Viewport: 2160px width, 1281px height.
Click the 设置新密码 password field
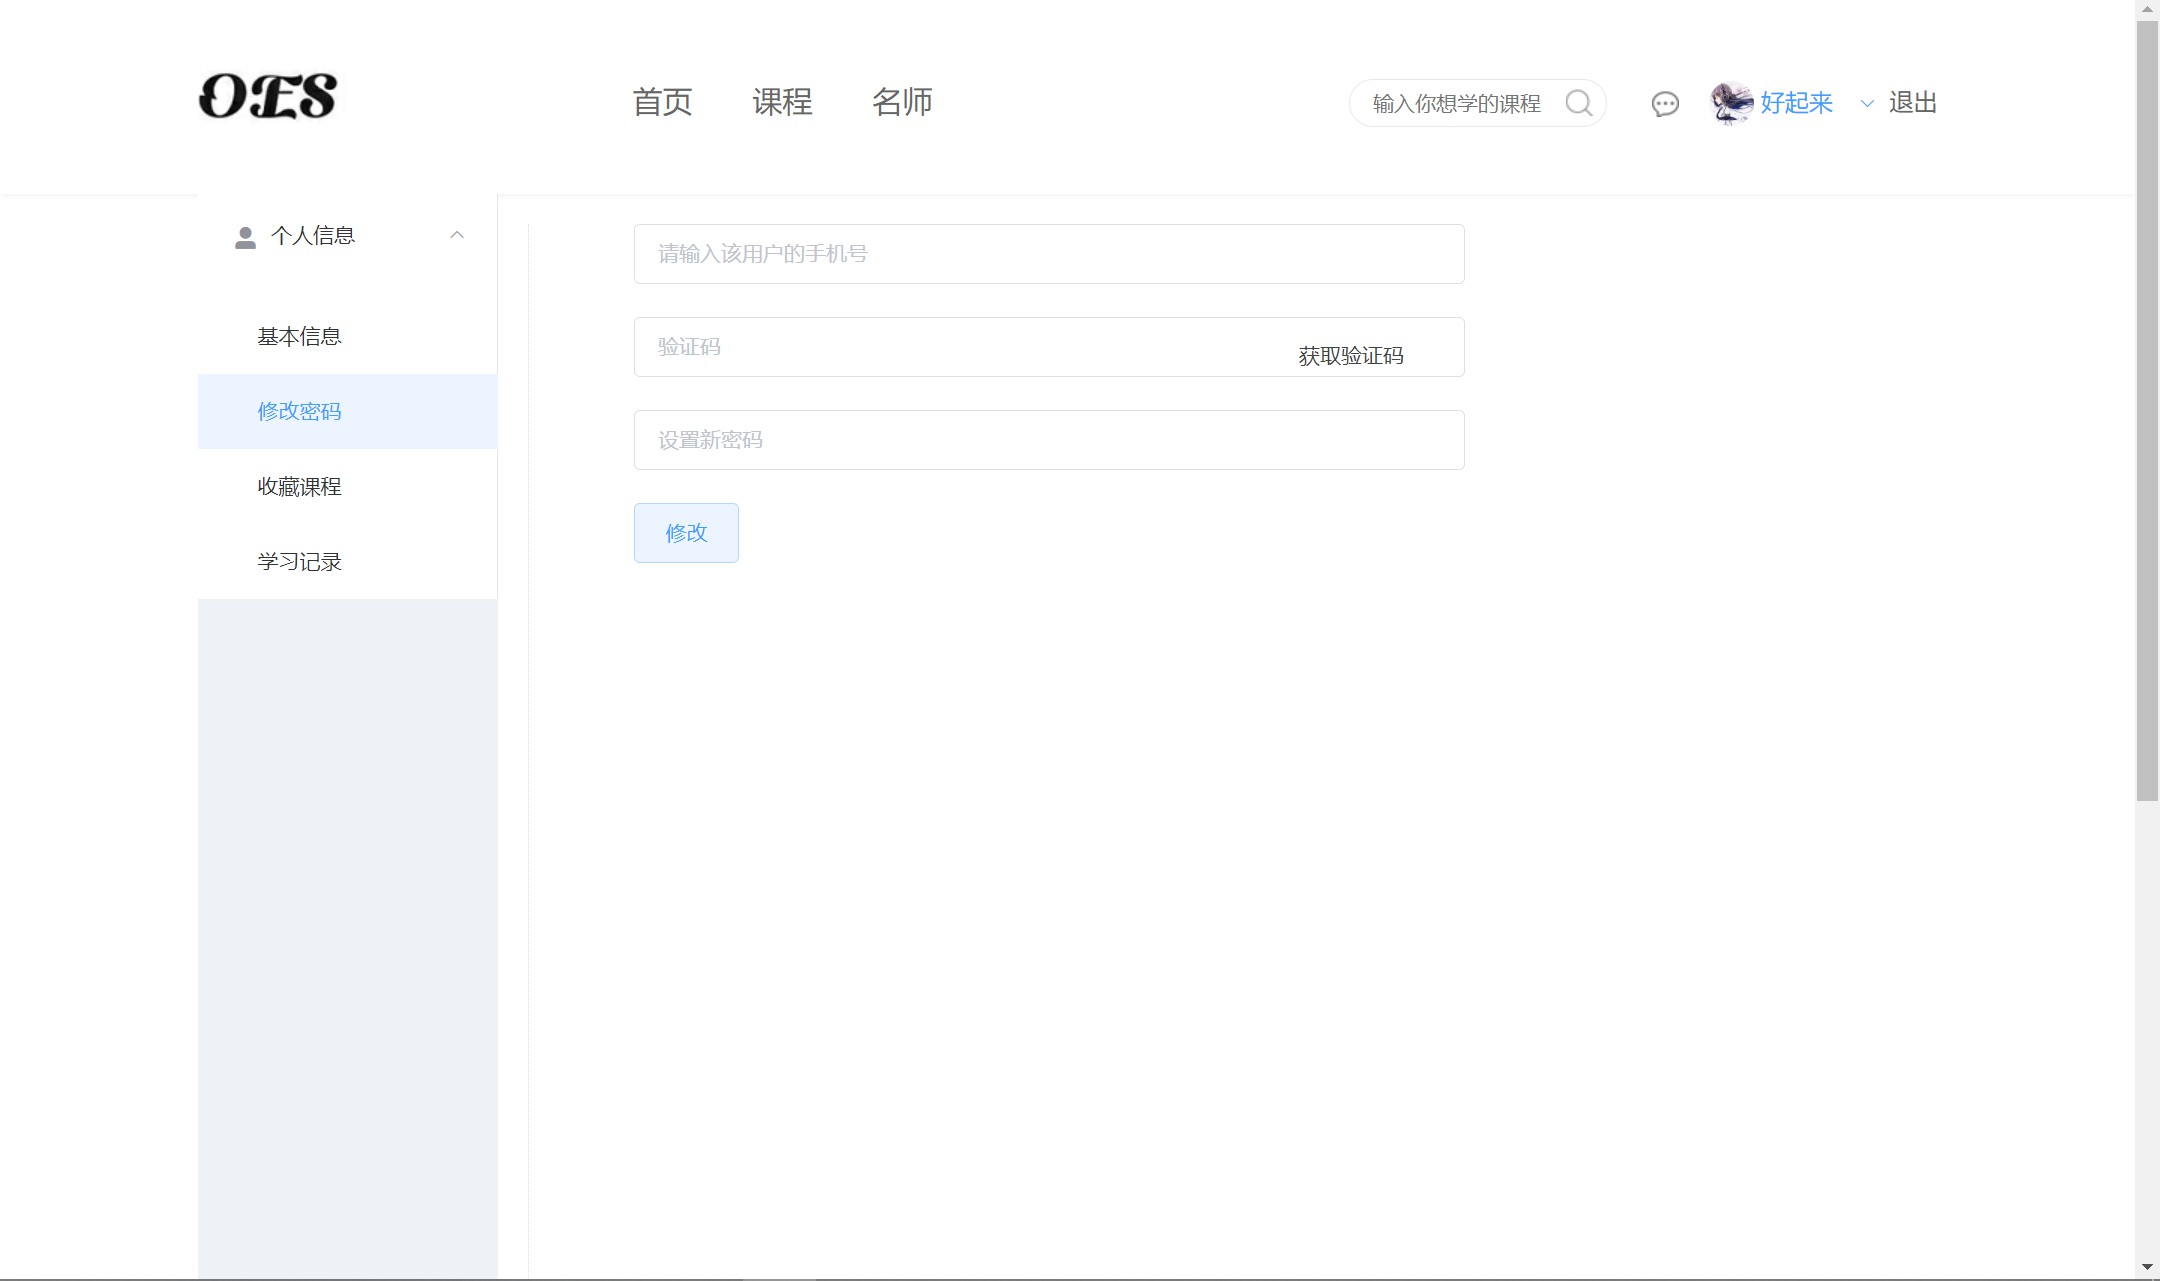click(x=1048, y=440)
